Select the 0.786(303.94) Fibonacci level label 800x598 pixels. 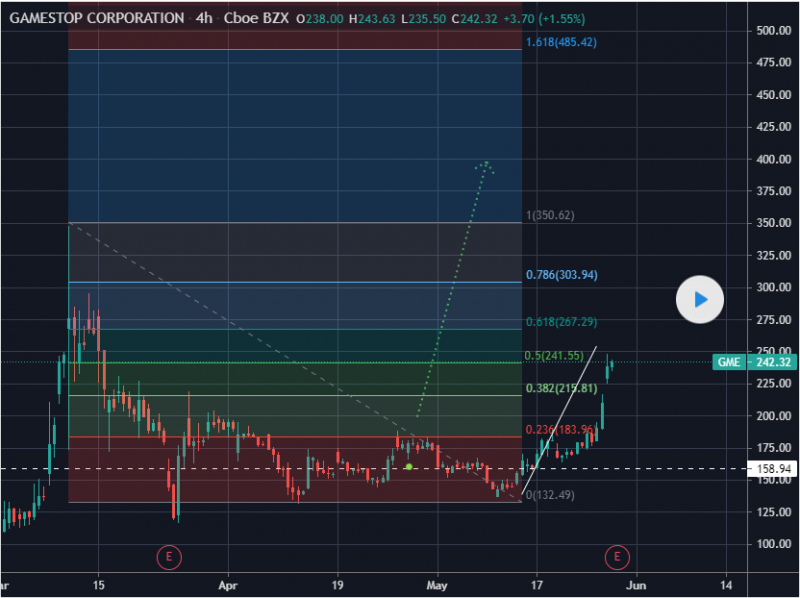[x=561, y=275]
